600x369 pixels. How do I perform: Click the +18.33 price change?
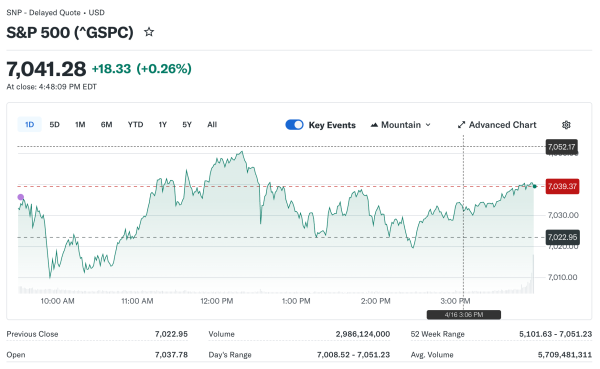(111, 69)
